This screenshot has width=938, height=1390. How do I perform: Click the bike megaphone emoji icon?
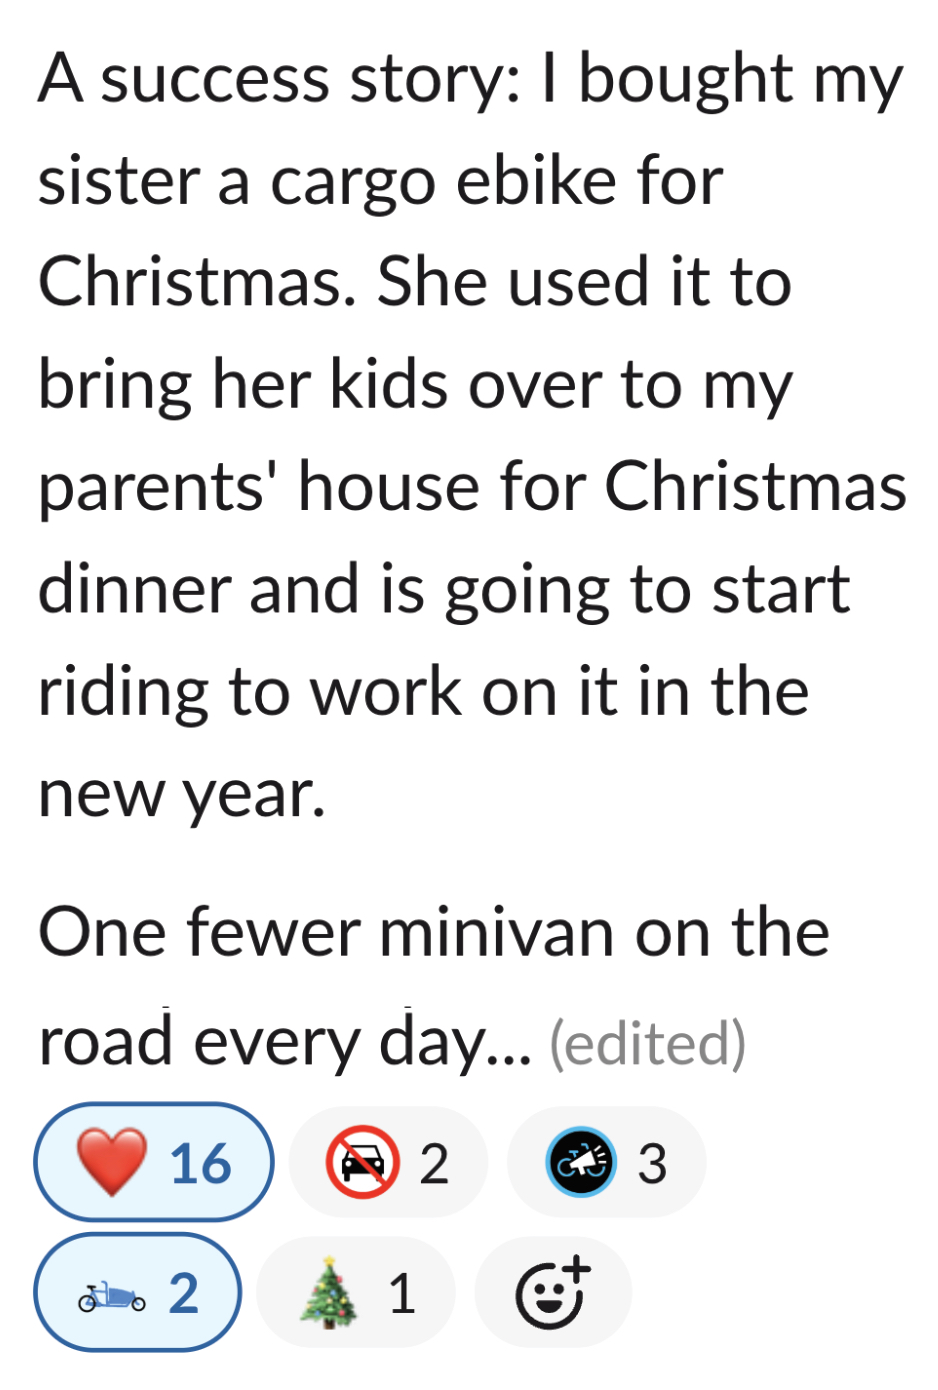[580, 1162]
